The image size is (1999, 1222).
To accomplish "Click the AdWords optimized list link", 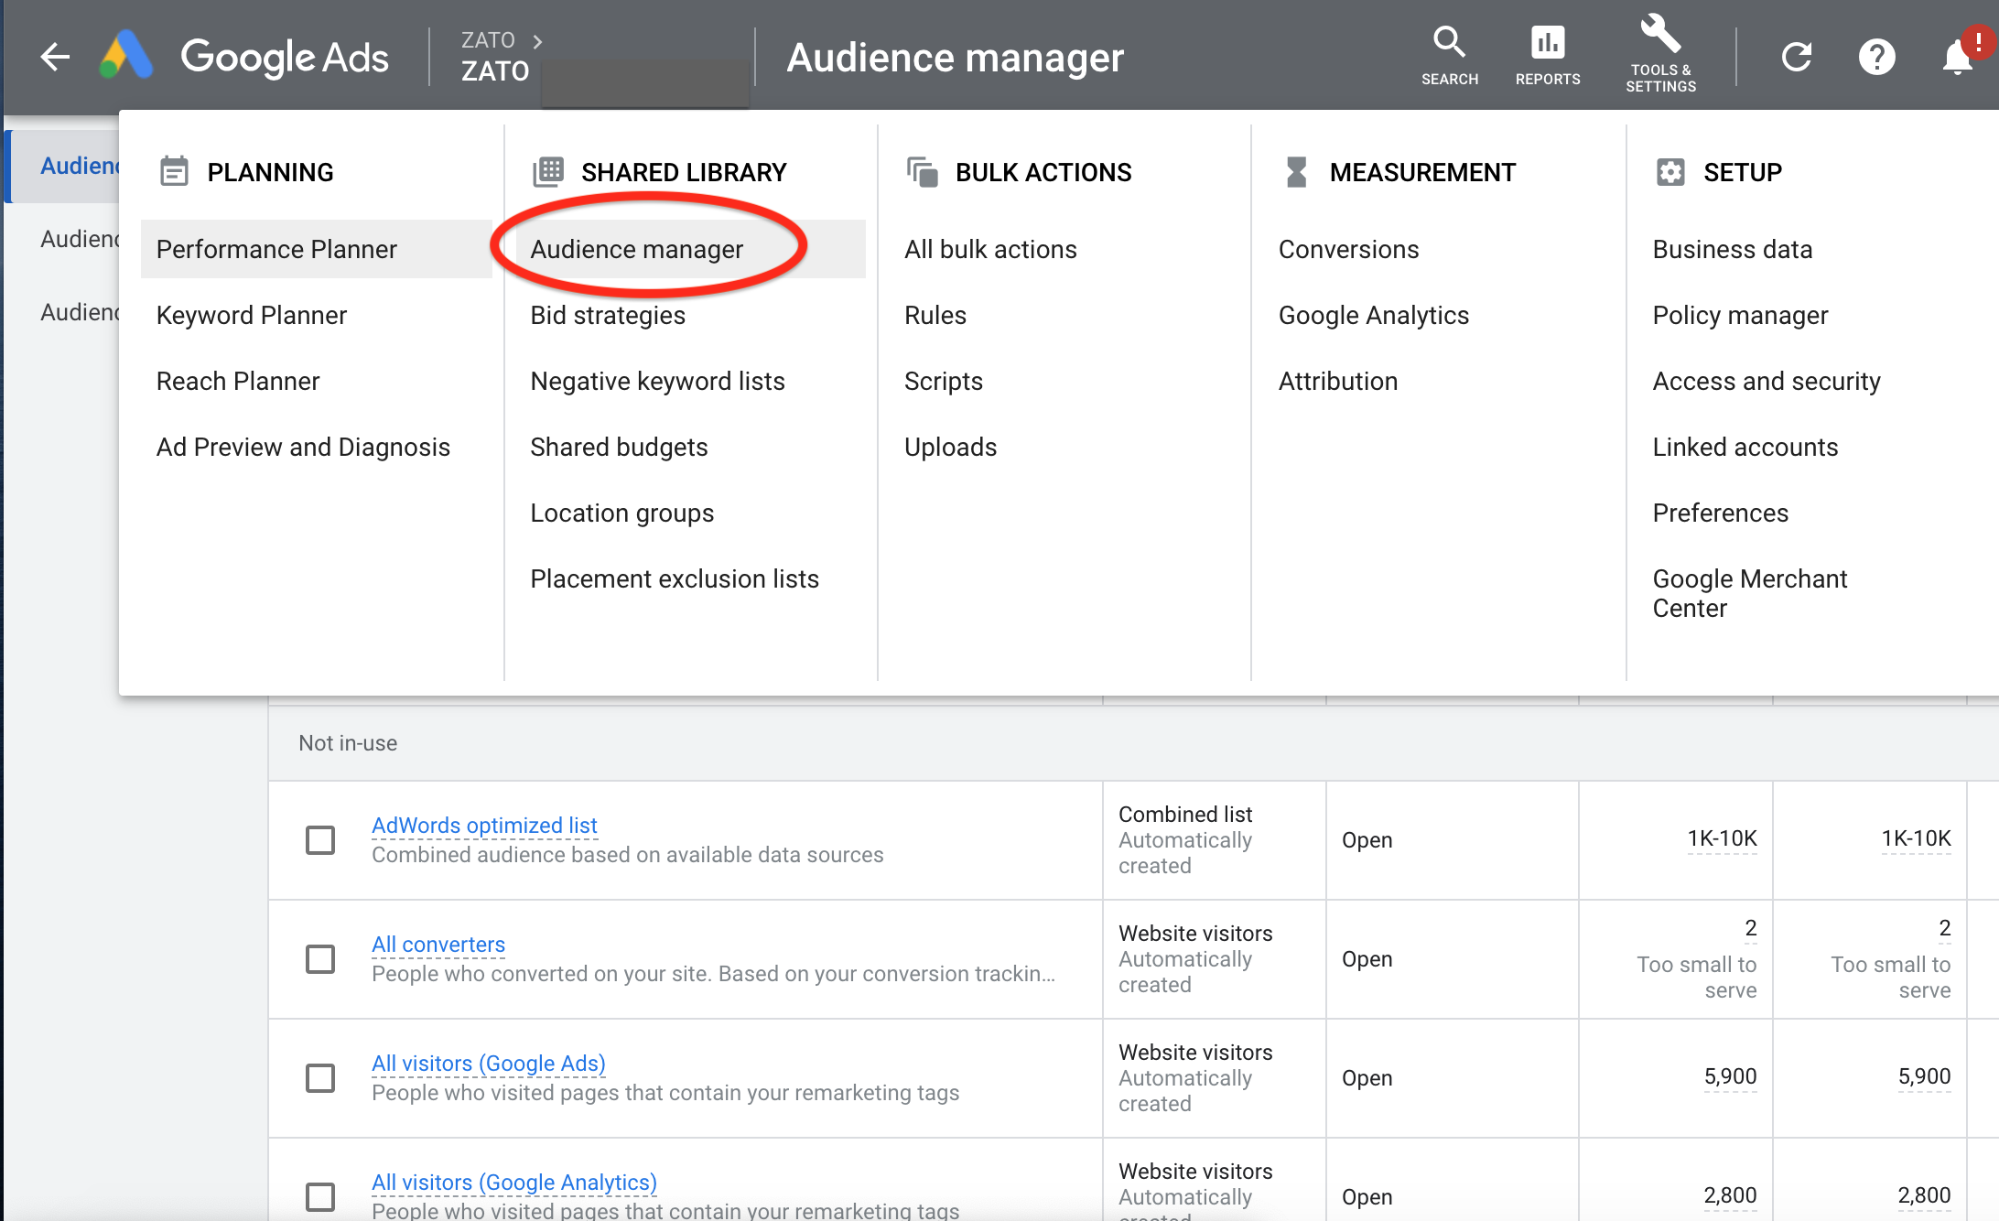I will (485, 825).
